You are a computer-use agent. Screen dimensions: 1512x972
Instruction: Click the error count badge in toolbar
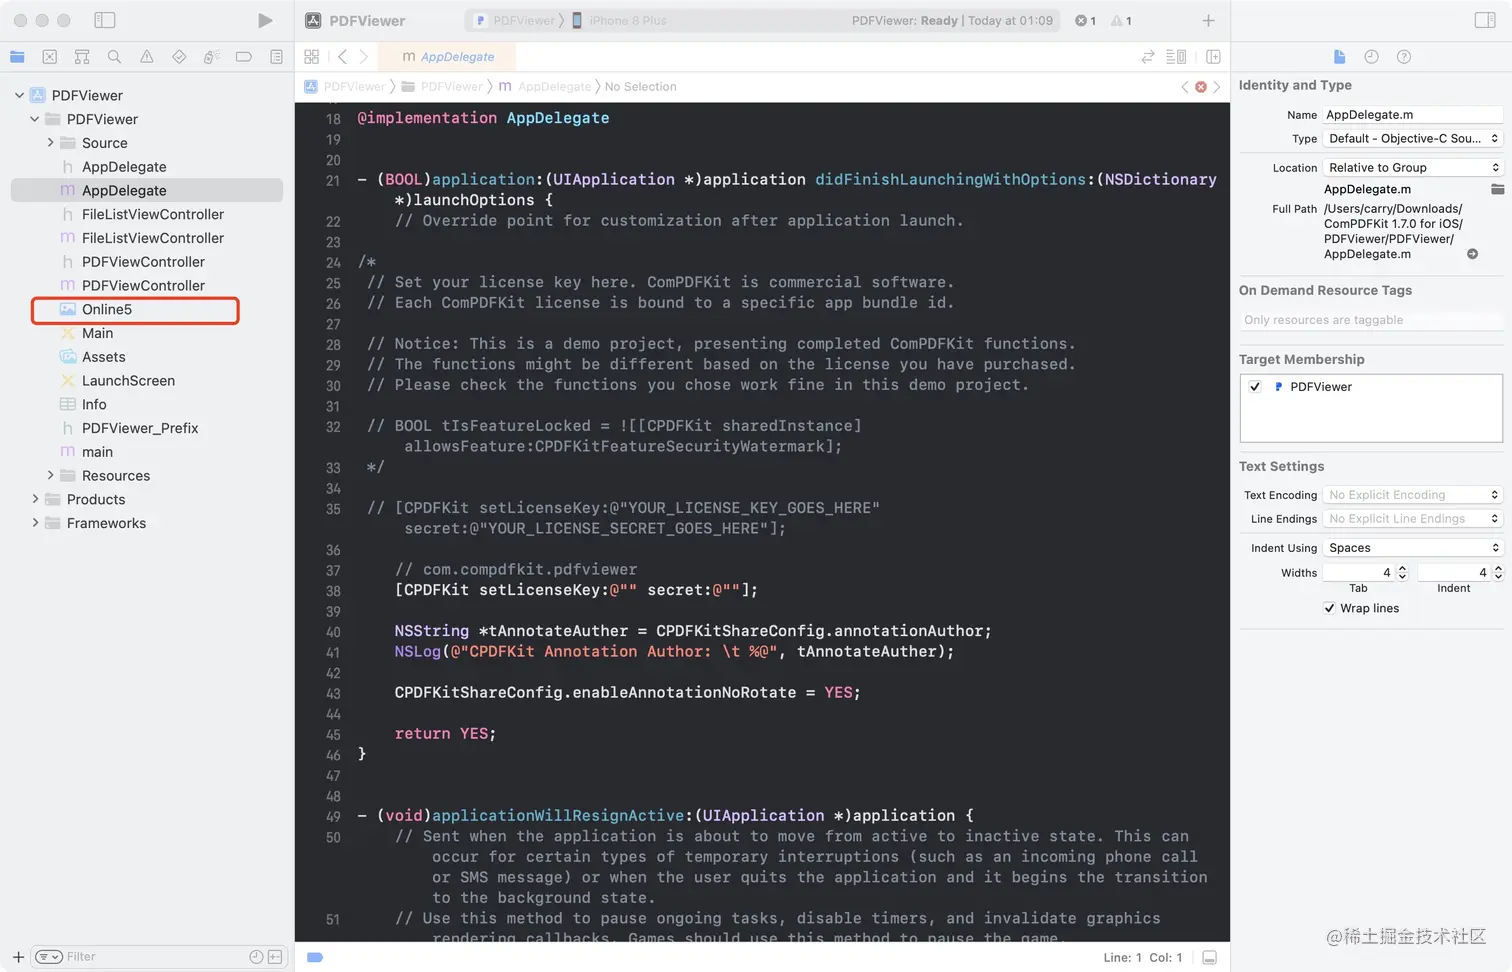pyautogui.click(x=1085, y=20)
